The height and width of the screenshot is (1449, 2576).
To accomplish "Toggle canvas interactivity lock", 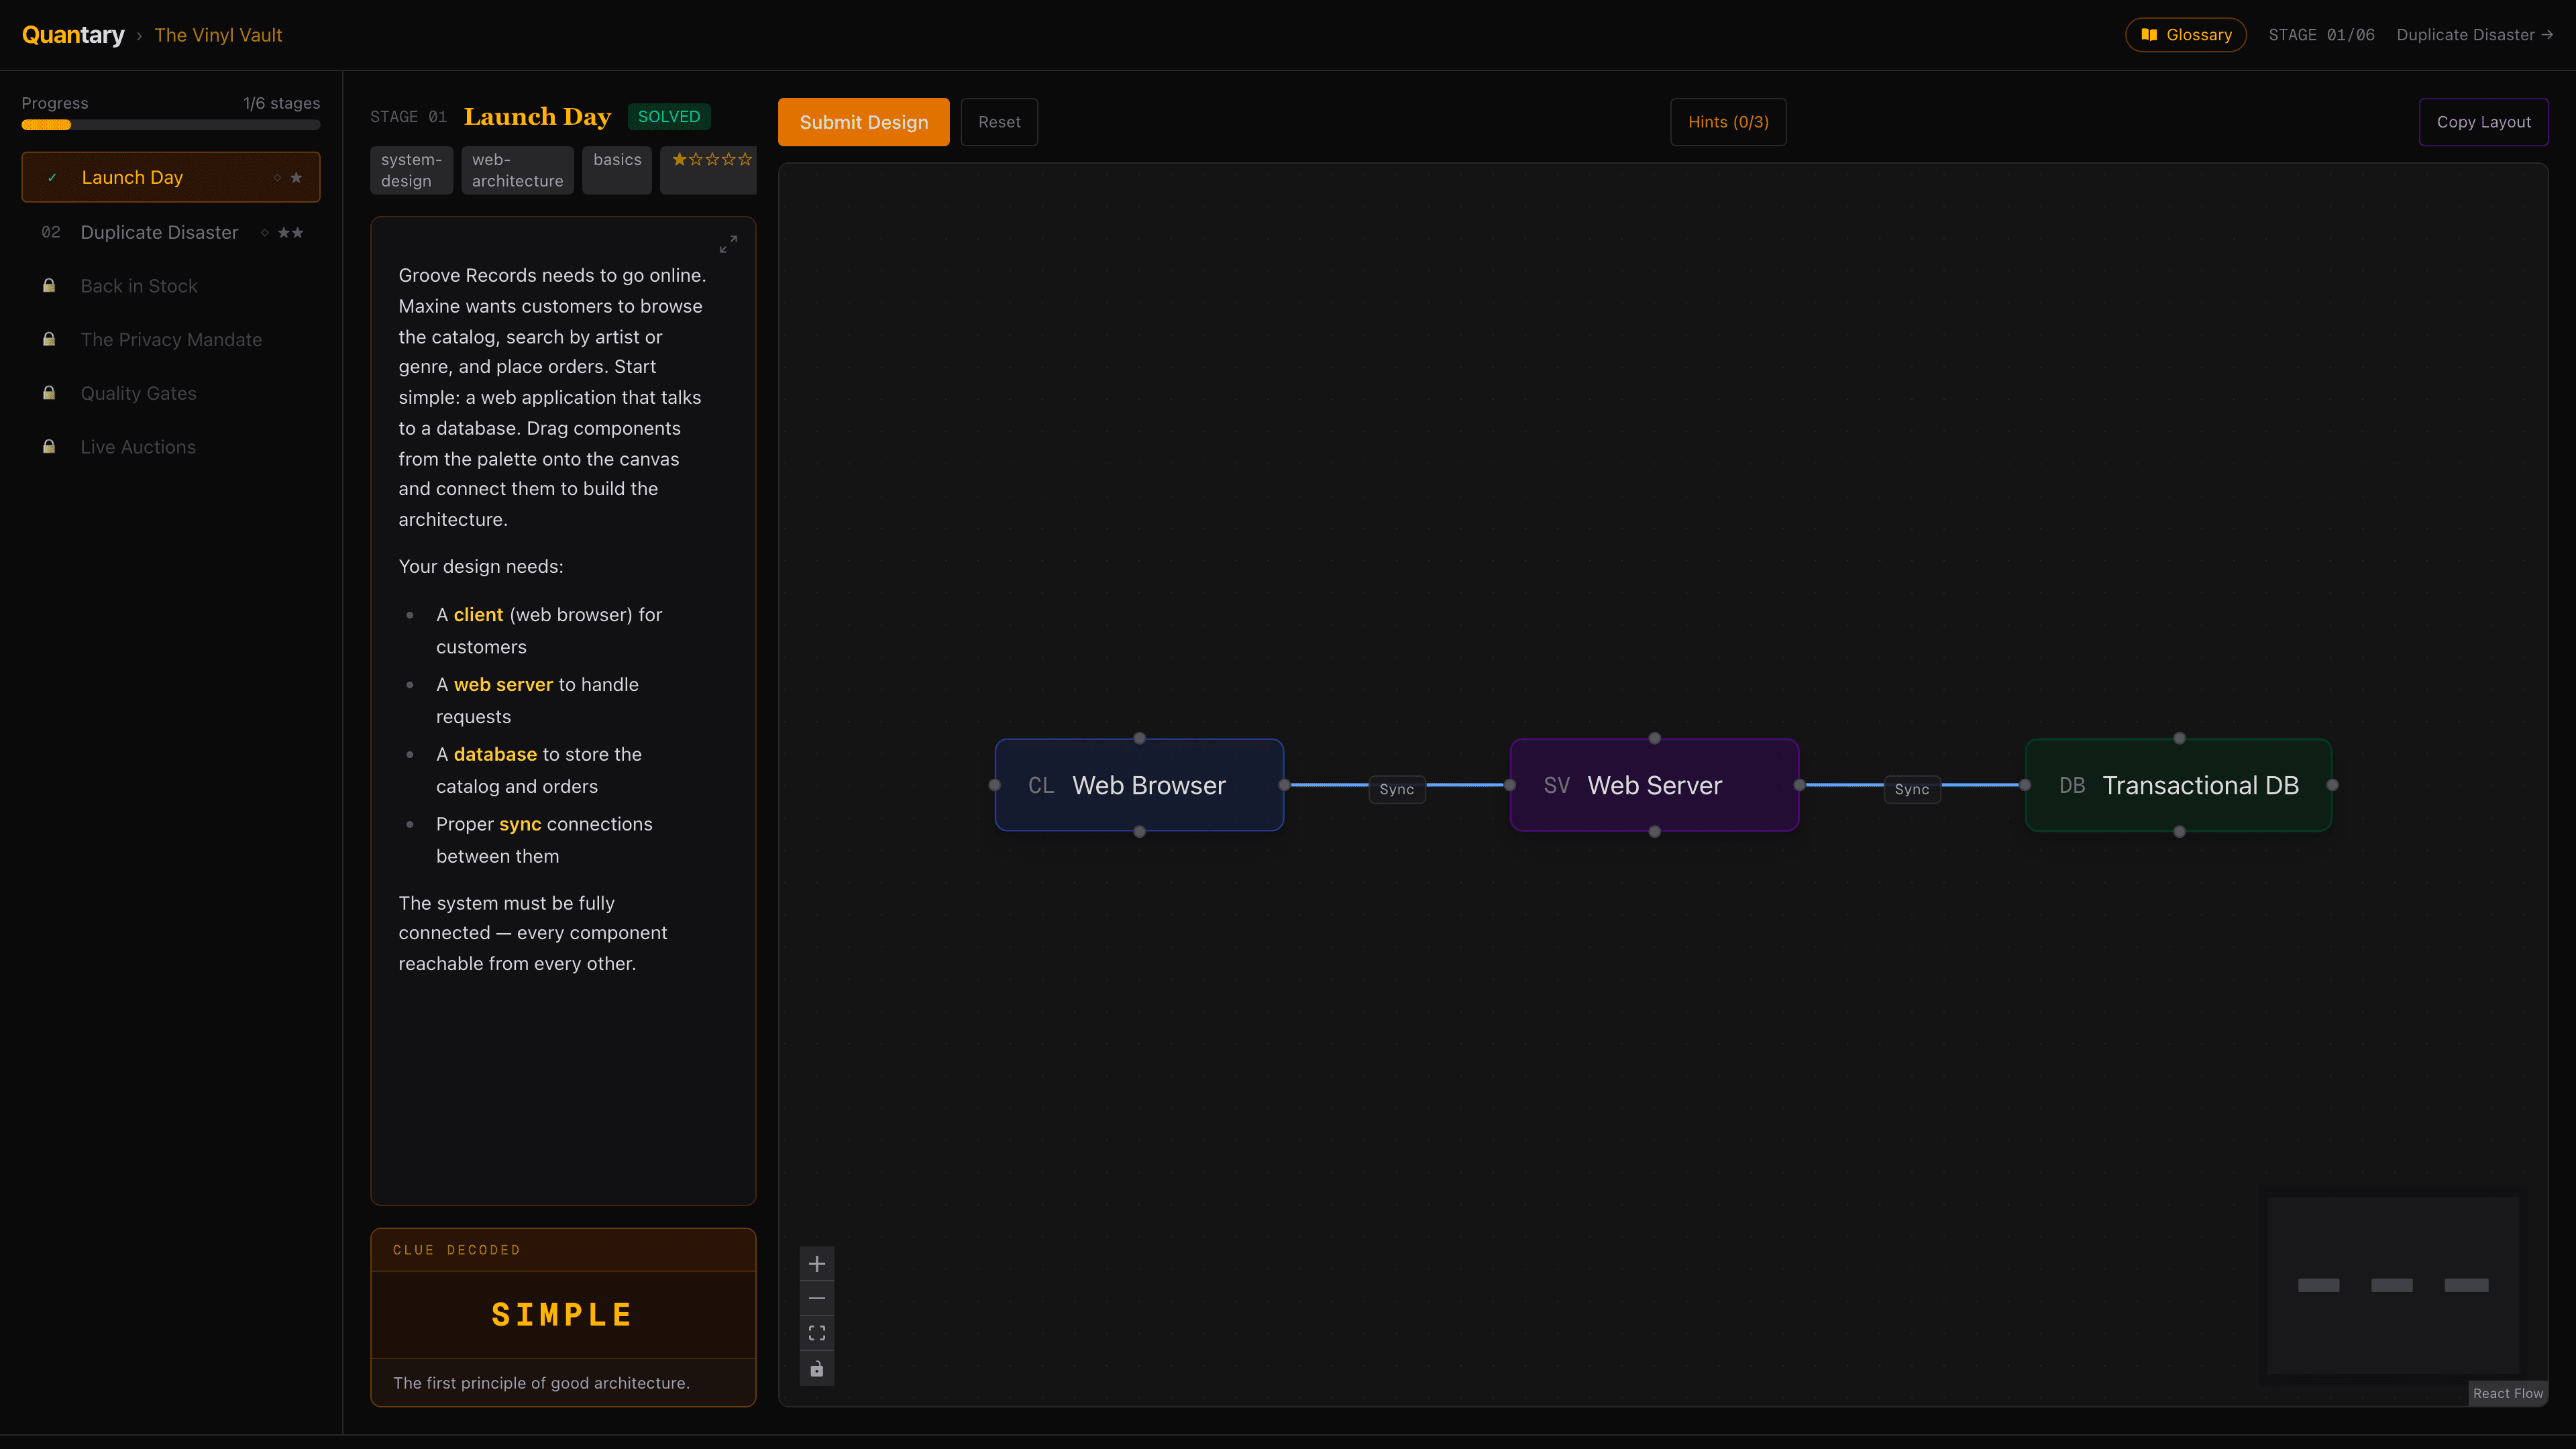I will point(817,1368).
